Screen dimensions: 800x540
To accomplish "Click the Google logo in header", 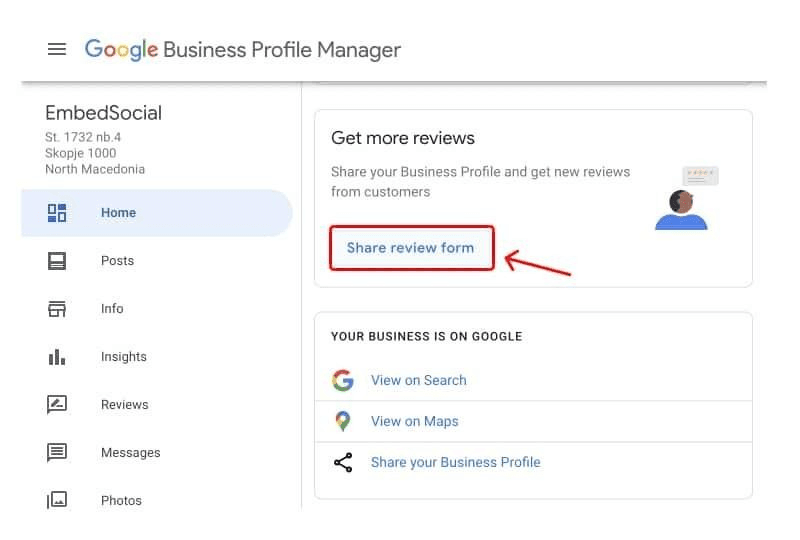I will [x=121, y=49].
